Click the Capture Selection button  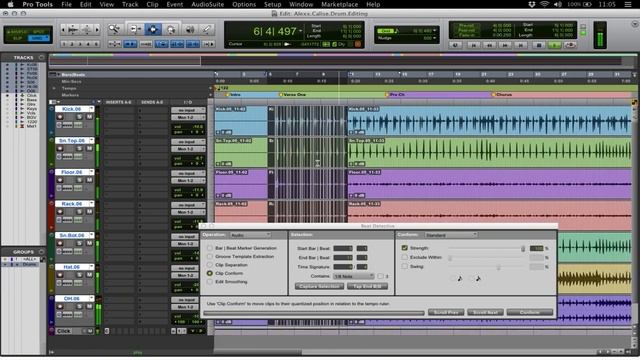click(319, 287)
